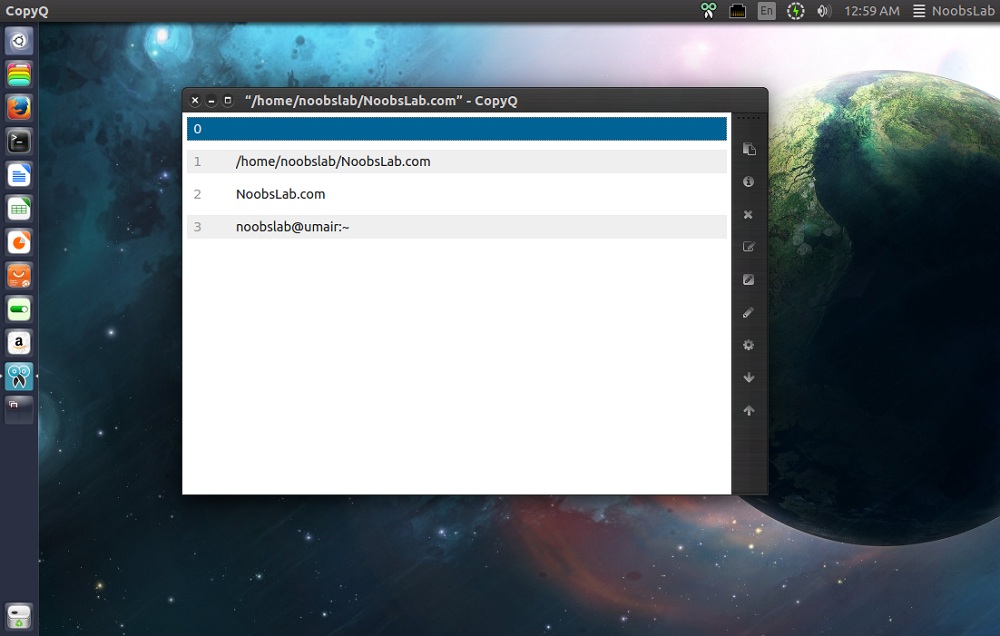Edit item in external editor with pencil icon

click(748, 313)
